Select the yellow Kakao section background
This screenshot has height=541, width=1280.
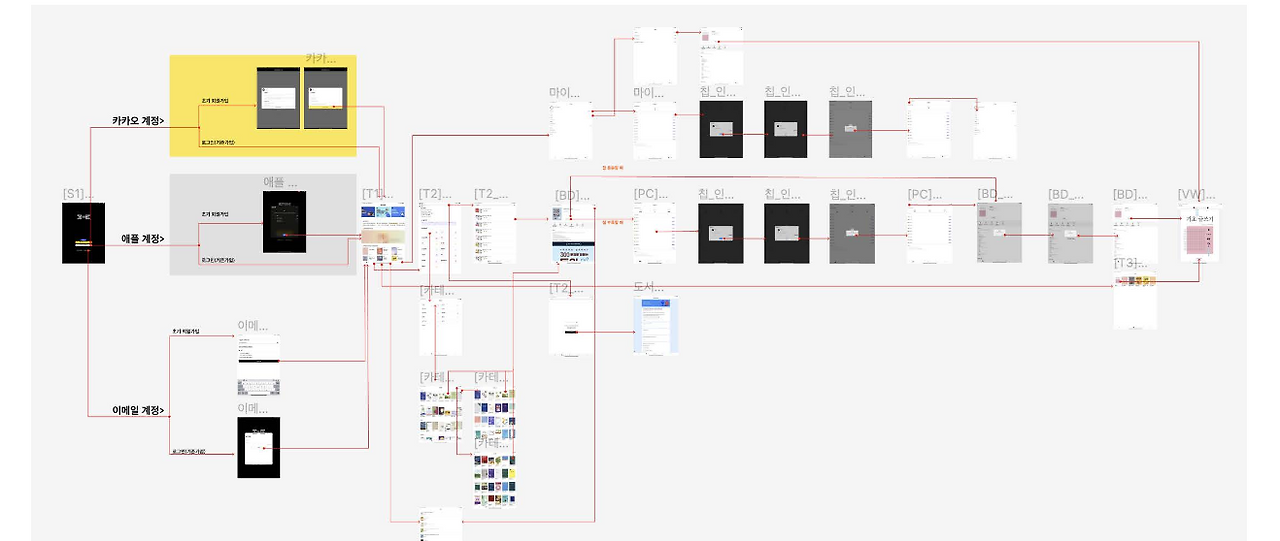coord(262,106)
